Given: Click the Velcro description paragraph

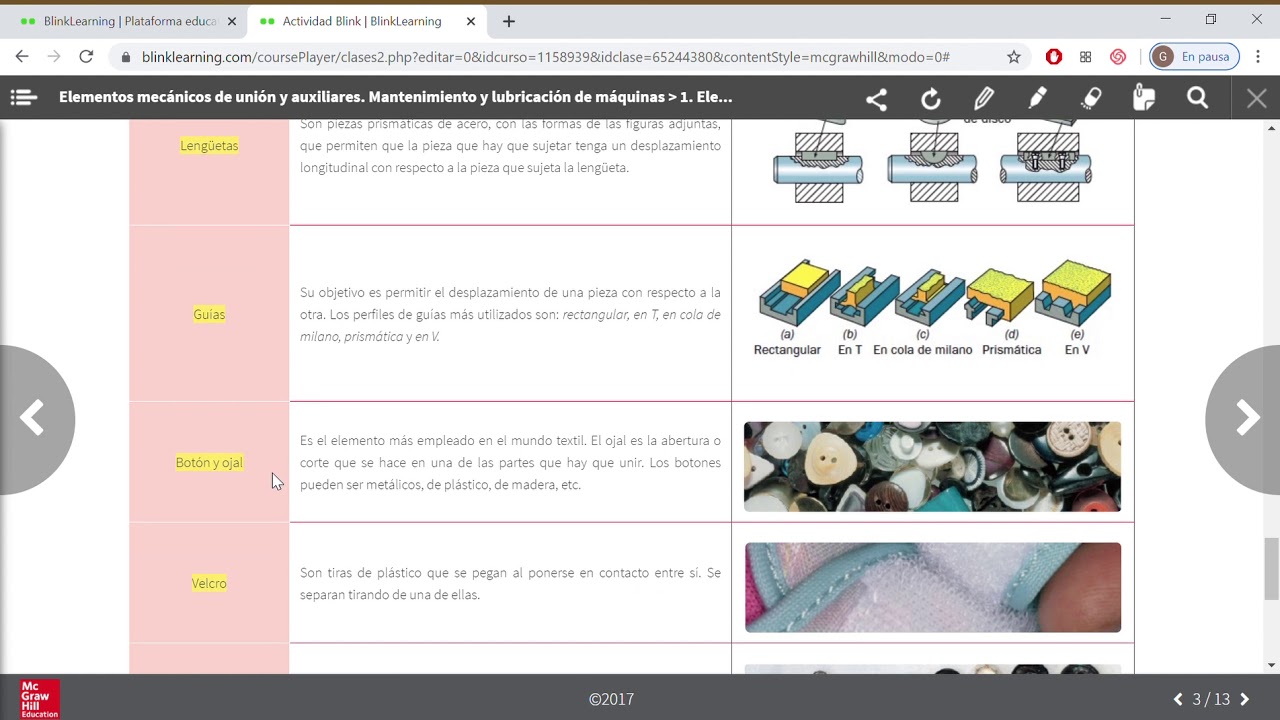Looking at the screenshot, I should coord(510,584).
